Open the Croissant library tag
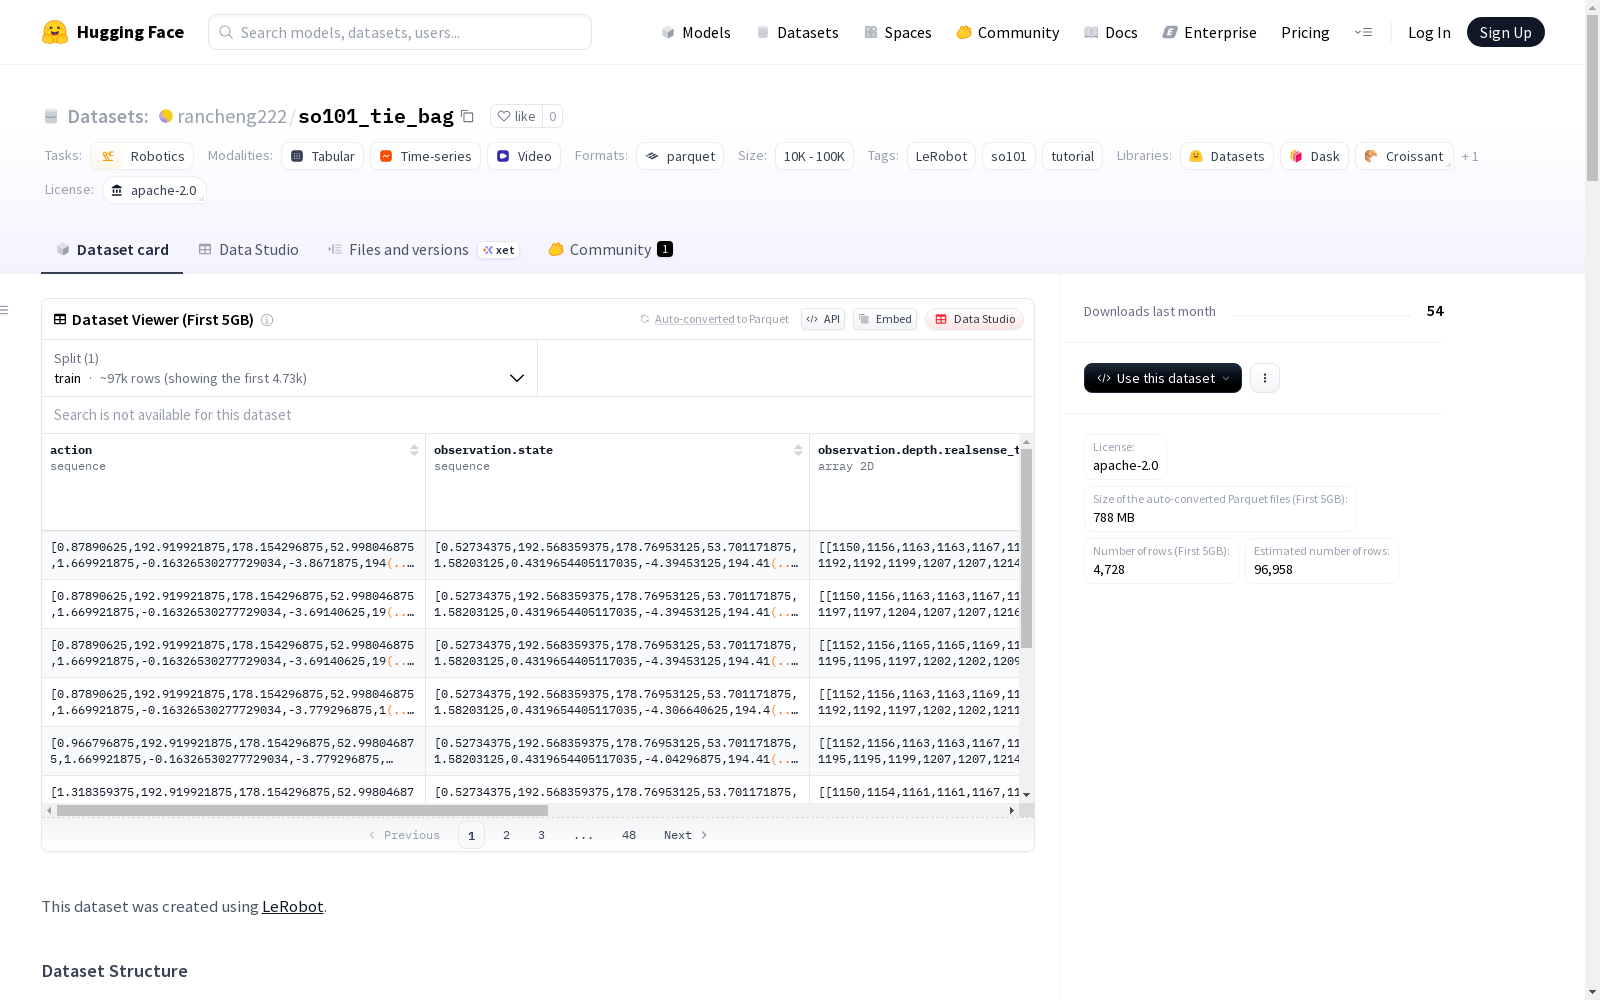The height and width of the screenshot is (1000, 1600). (1404, 156)
